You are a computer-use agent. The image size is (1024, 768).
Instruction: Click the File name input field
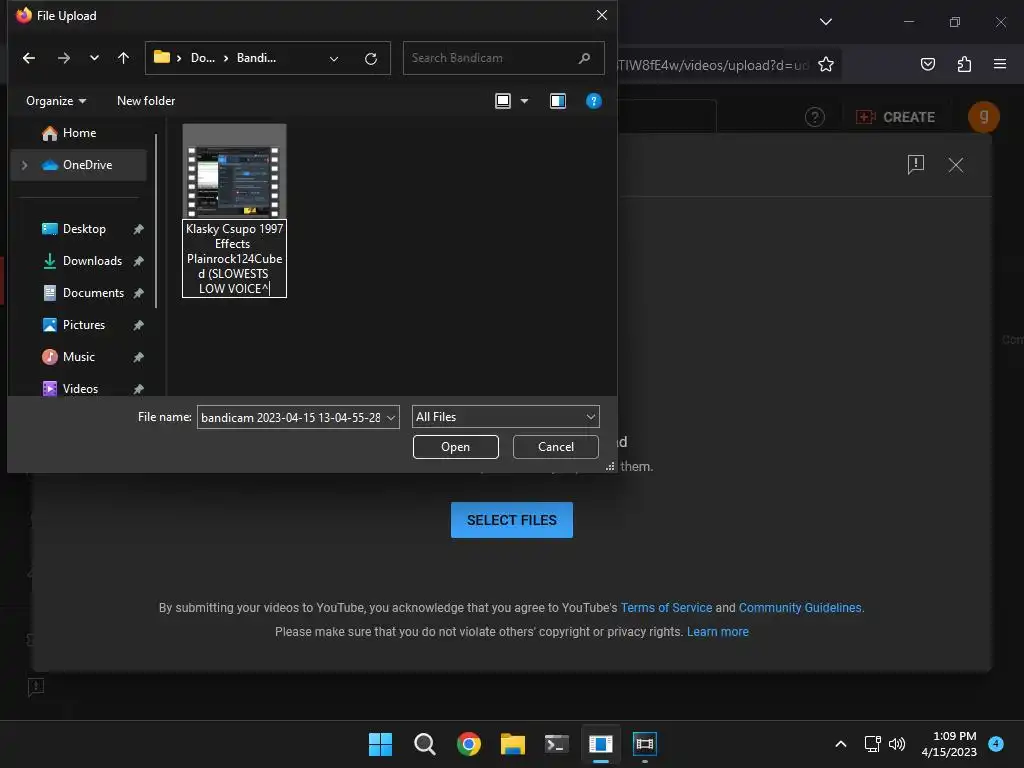pos(291,417)
